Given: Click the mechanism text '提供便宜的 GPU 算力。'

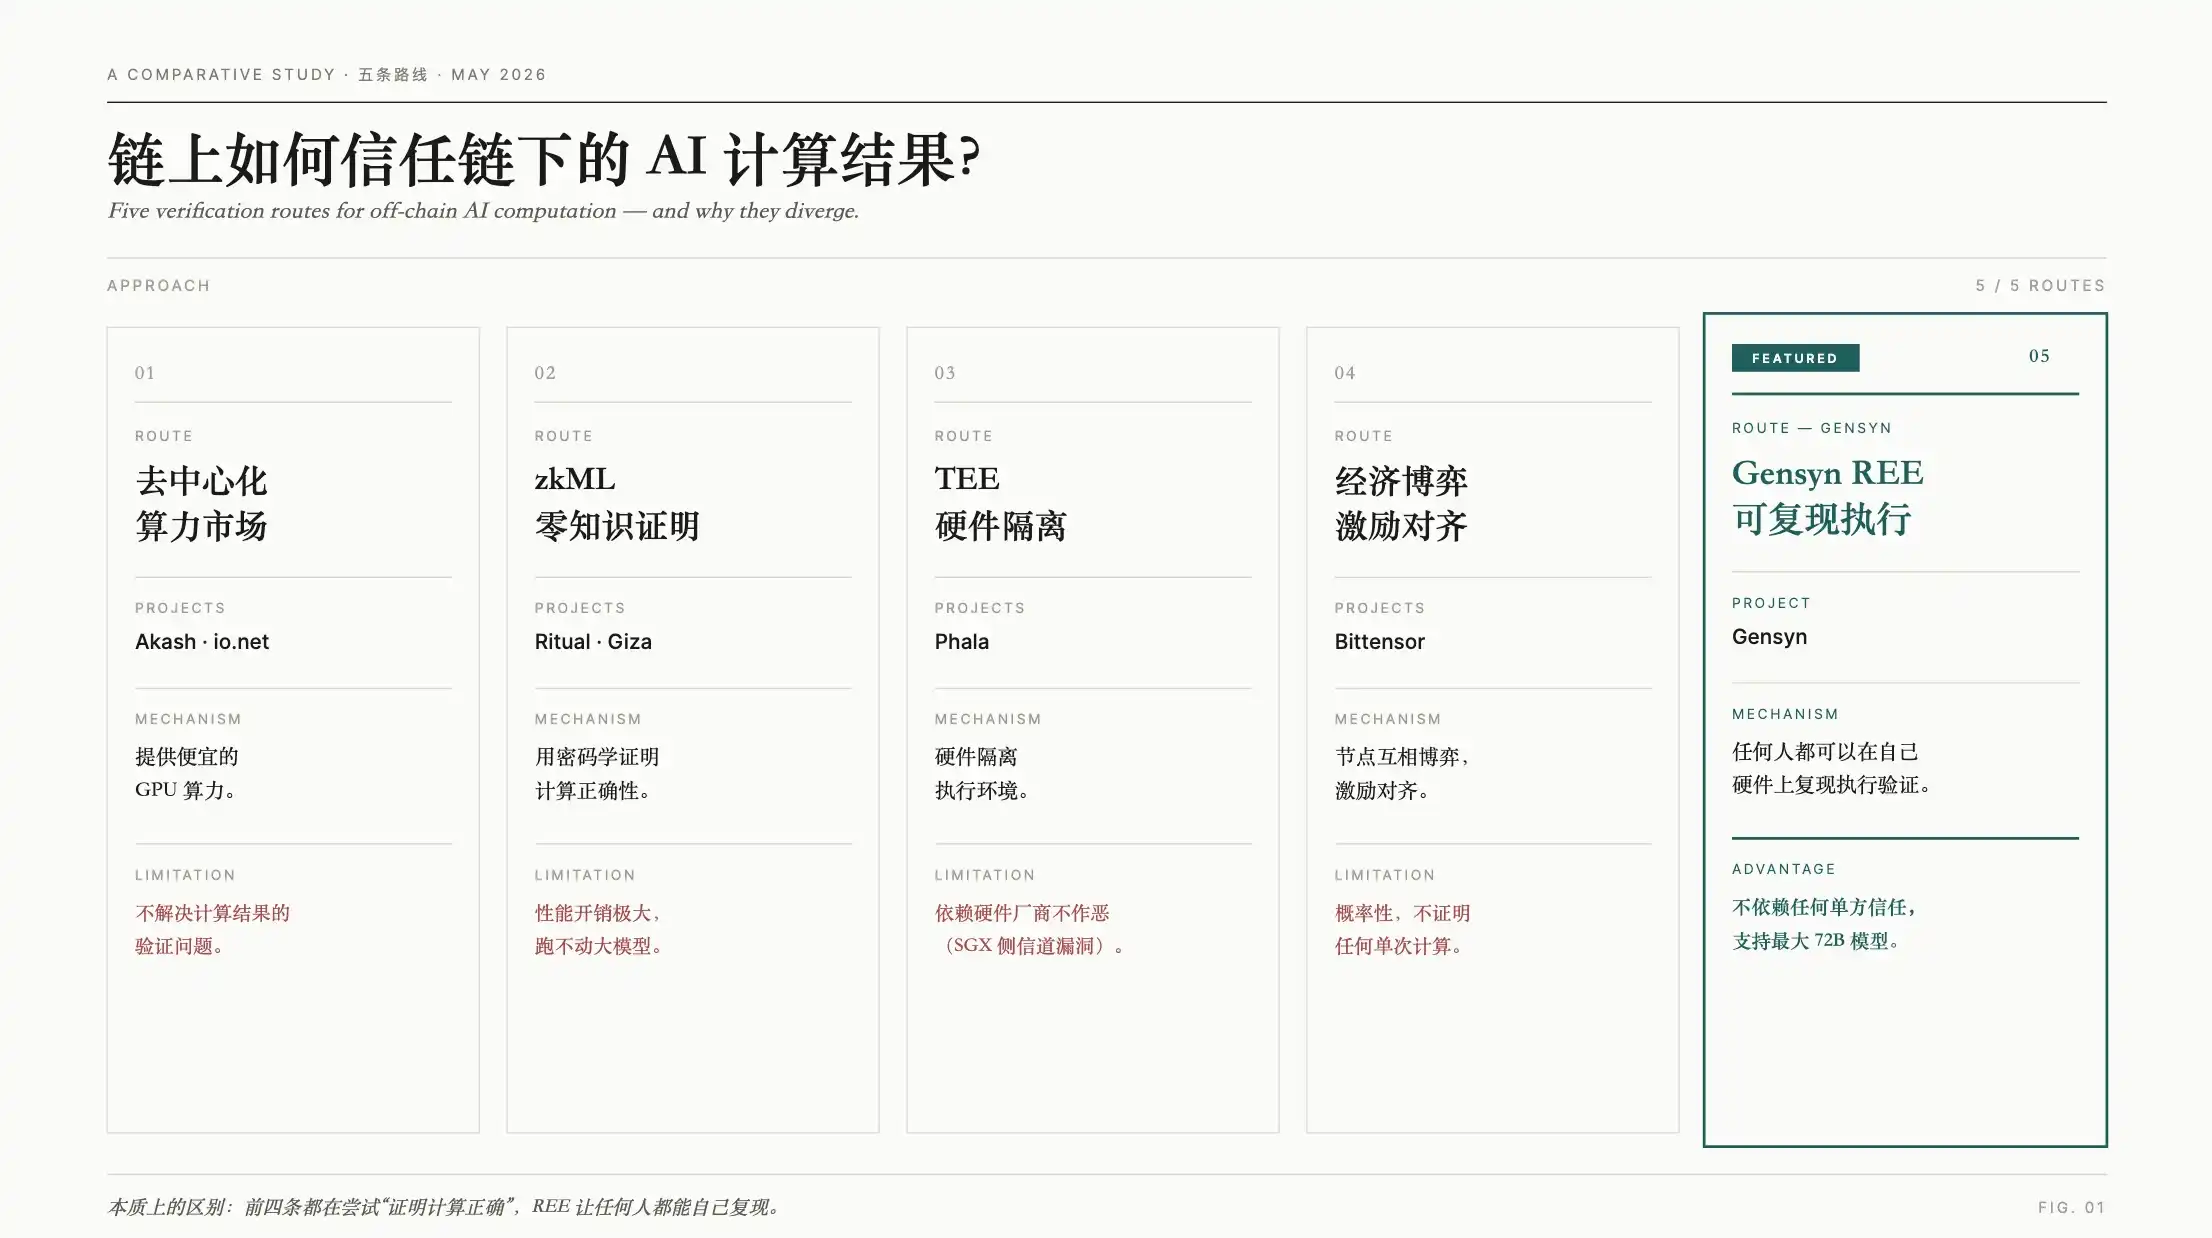Looking at the screenshot, I should [188, 773].
